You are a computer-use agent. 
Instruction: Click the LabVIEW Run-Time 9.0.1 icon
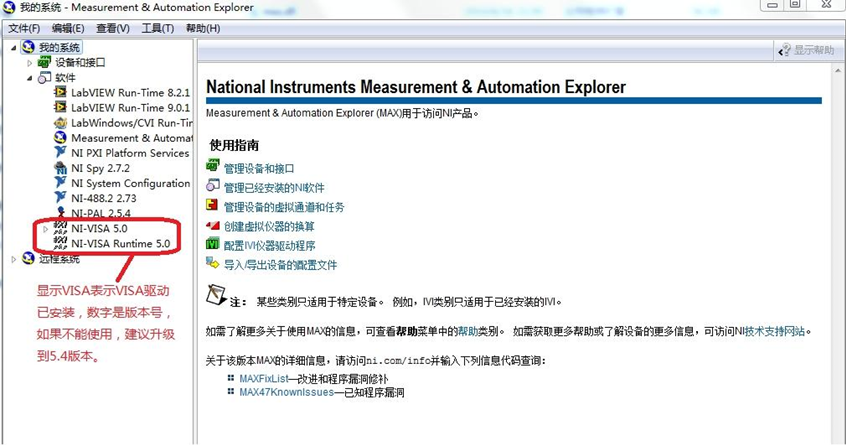60,107
